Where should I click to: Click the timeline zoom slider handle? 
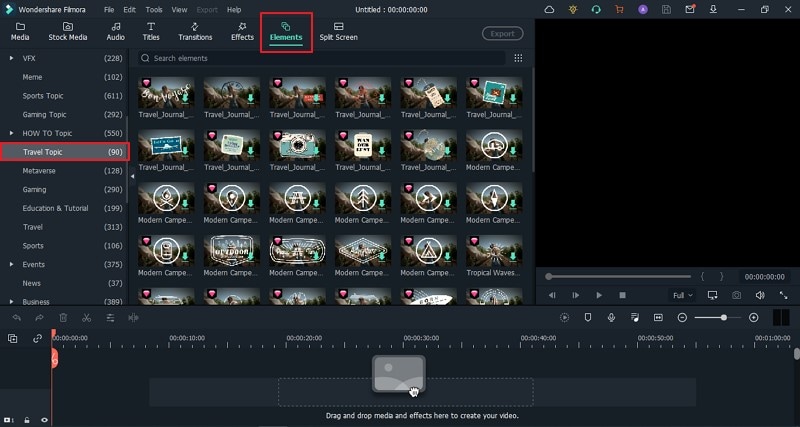723,317
